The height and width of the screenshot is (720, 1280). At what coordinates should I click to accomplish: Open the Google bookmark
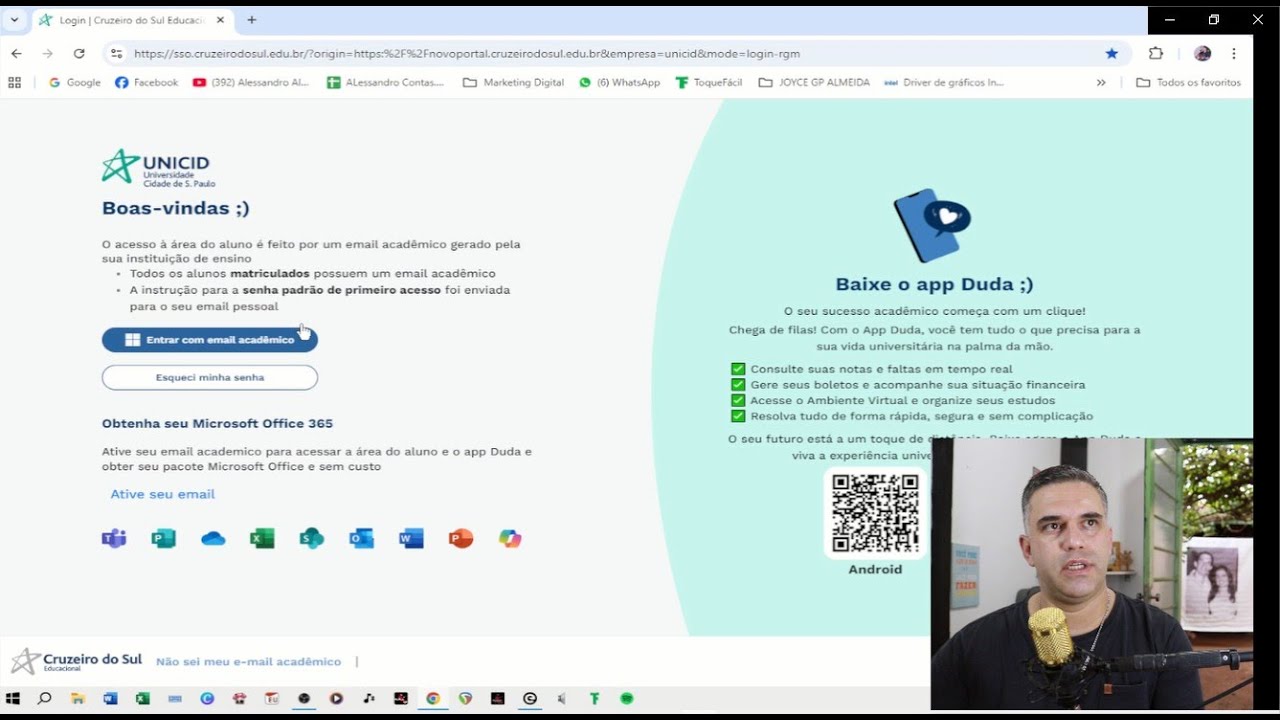coord(74,82)
